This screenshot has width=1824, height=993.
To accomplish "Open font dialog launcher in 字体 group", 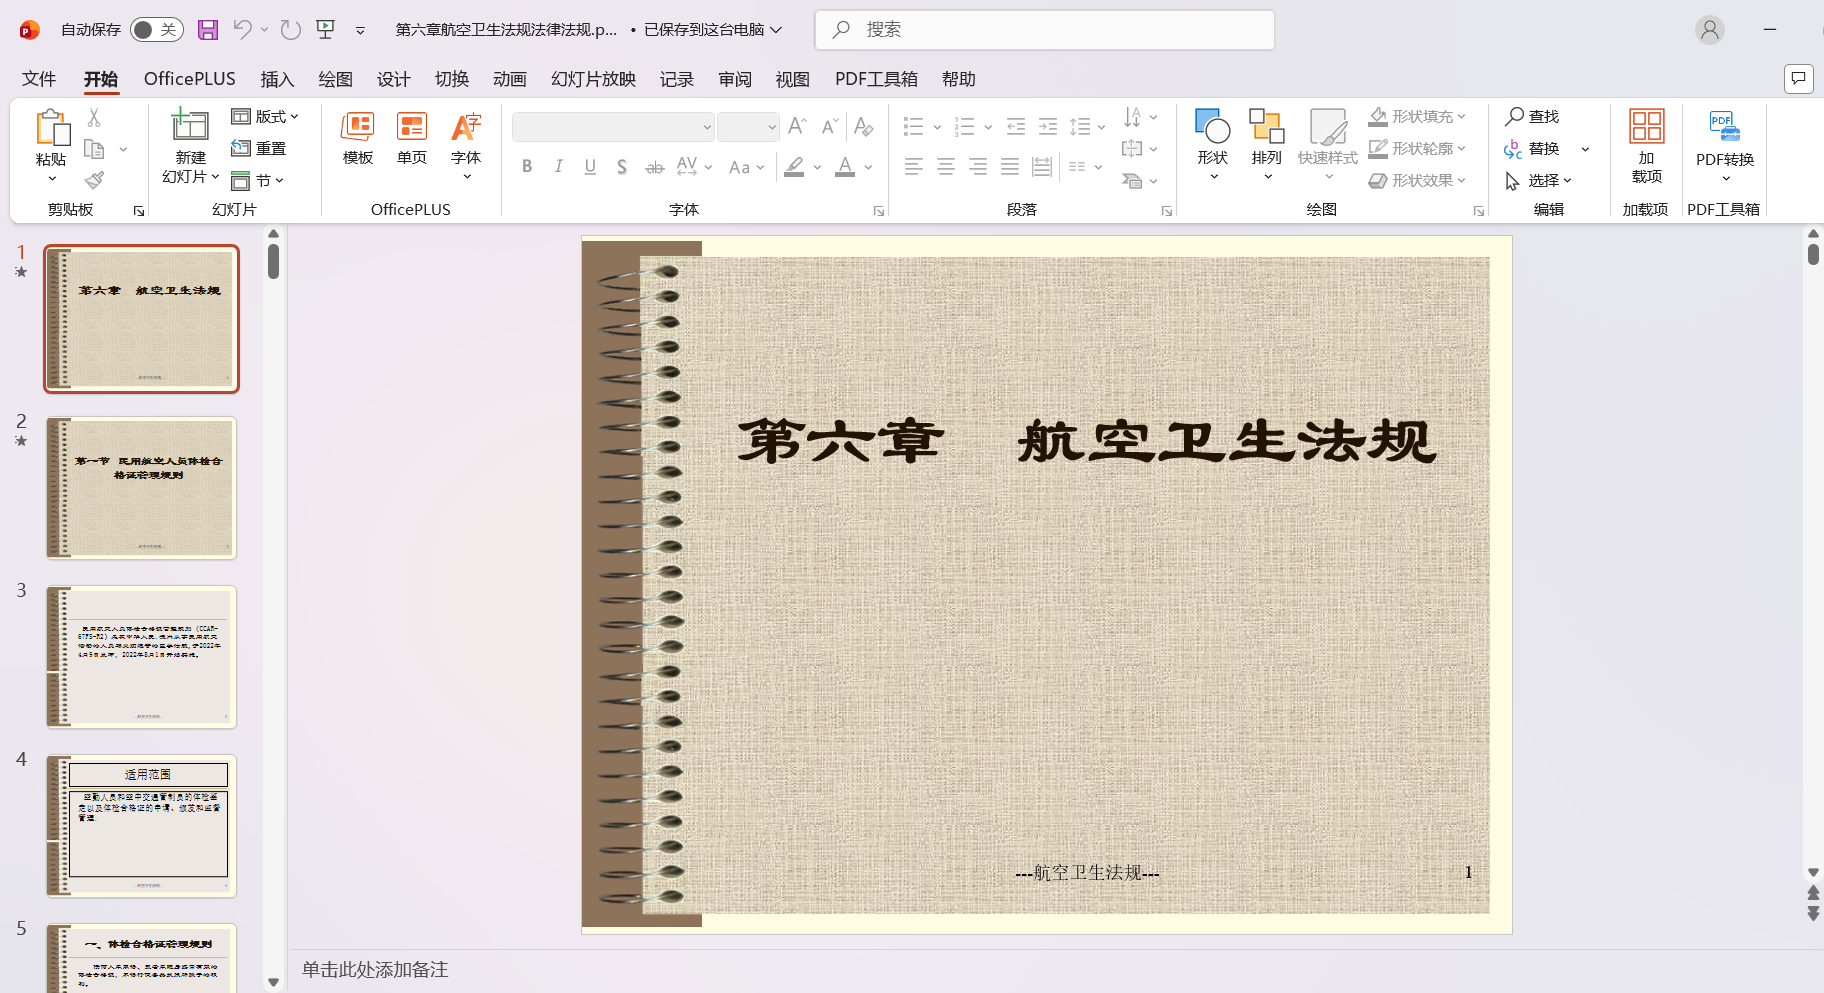I will pos(878,211).
